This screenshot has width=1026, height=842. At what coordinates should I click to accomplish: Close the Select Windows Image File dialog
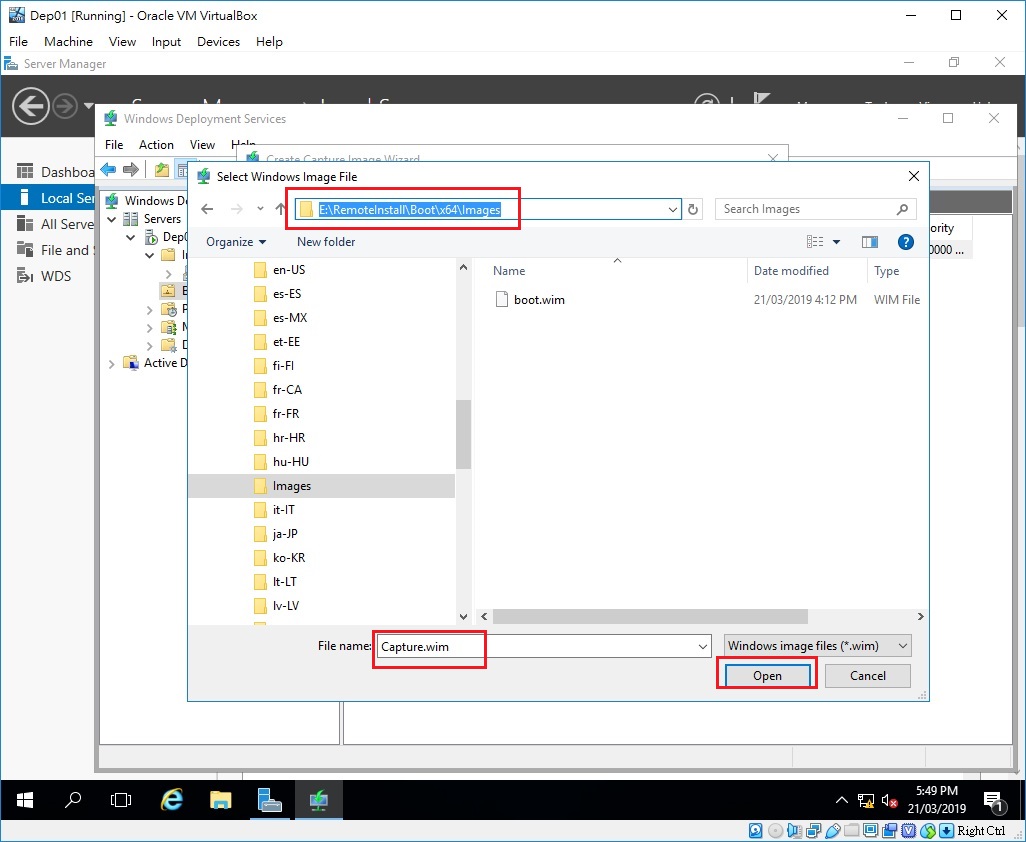pos(913,176)
